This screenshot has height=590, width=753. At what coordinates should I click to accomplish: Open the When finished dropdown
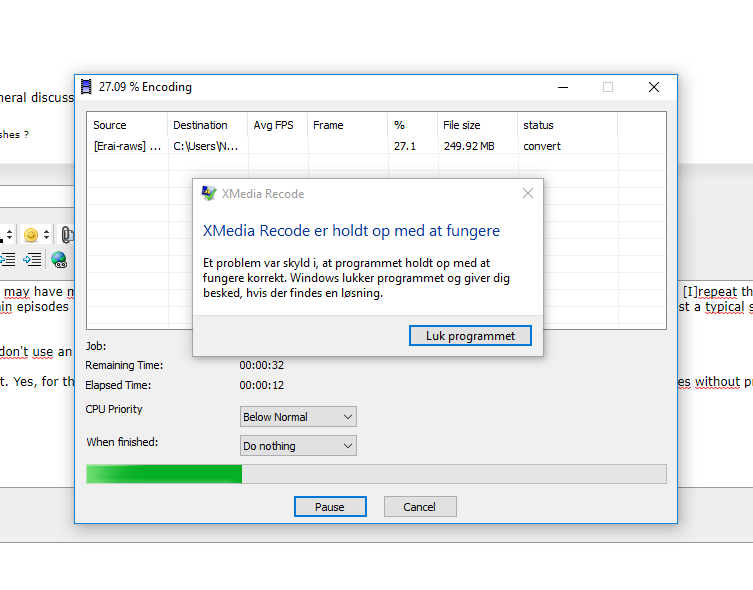pyautogui.click(x=298, y=446)
